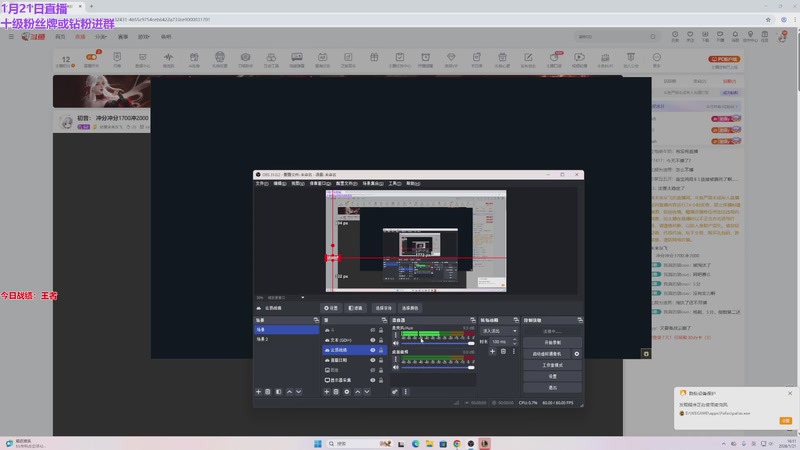Open the Windows Start menu
This screenshot has height=450, width=800.
tap(318, 443)
